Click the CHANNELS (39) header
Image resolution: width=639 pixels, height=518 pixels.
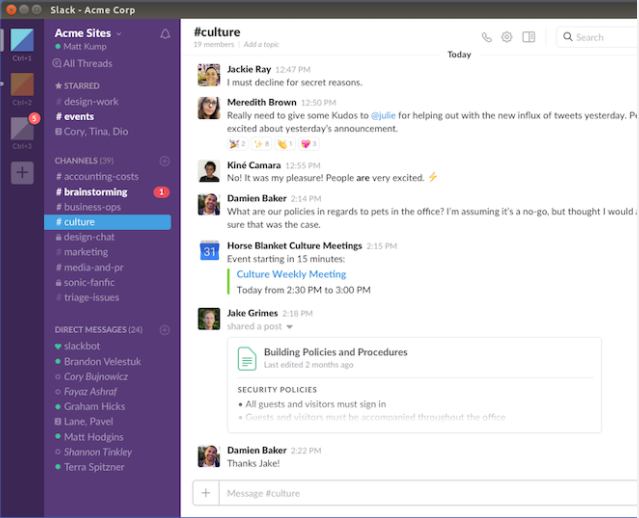pos(84,161)
